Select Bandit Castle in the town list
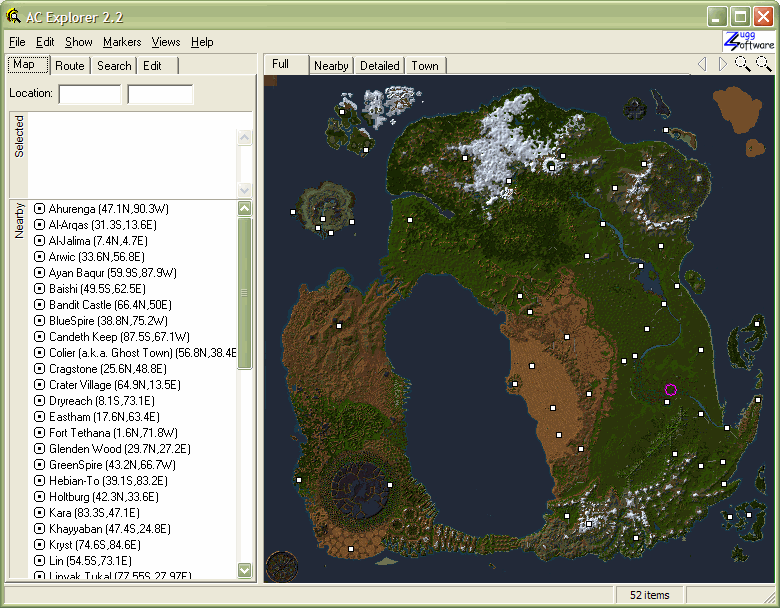The height and width of the screenshot is (608, 780). click(x=109, y=305)
